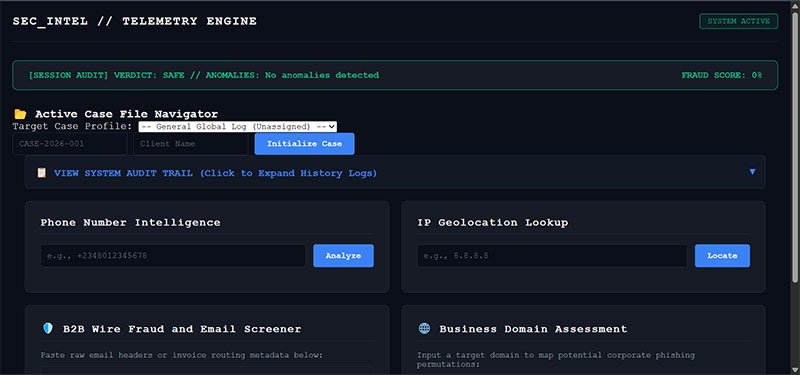Click the scrollbar down arrow

pos(795,370)
